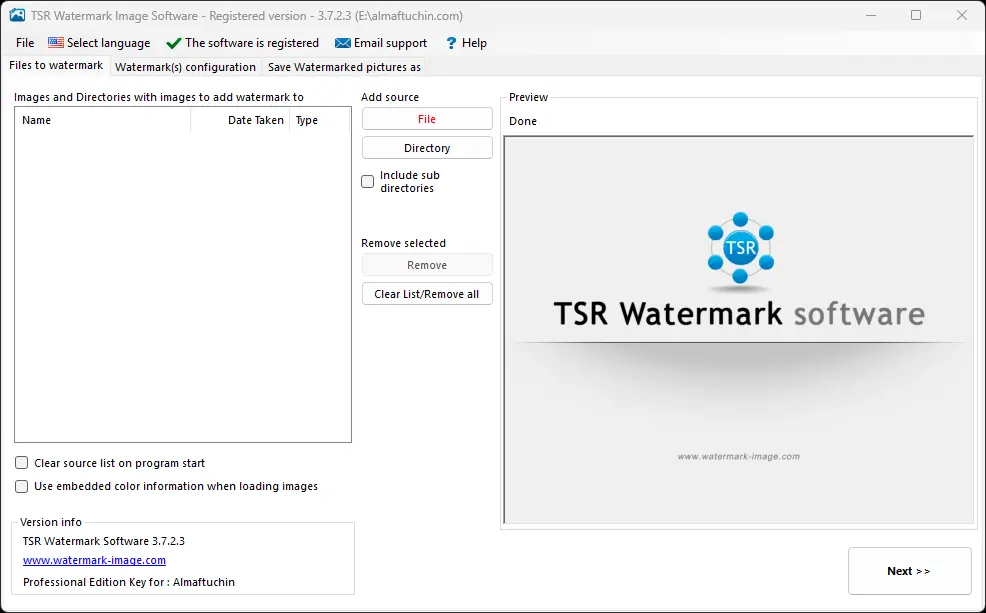
Task: Open Save Watermarked pictures as tab
Action: click(x=344, y=67)
